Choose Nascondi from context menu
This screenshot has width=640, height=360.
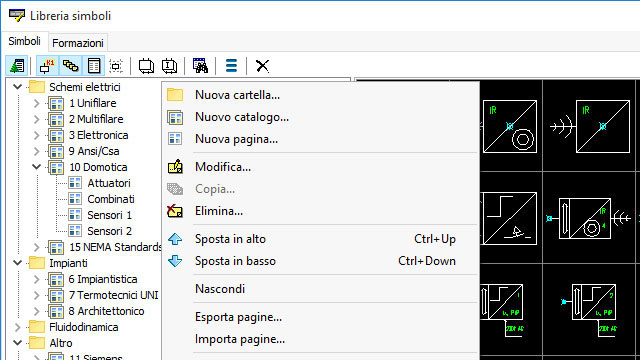point(320,289)
